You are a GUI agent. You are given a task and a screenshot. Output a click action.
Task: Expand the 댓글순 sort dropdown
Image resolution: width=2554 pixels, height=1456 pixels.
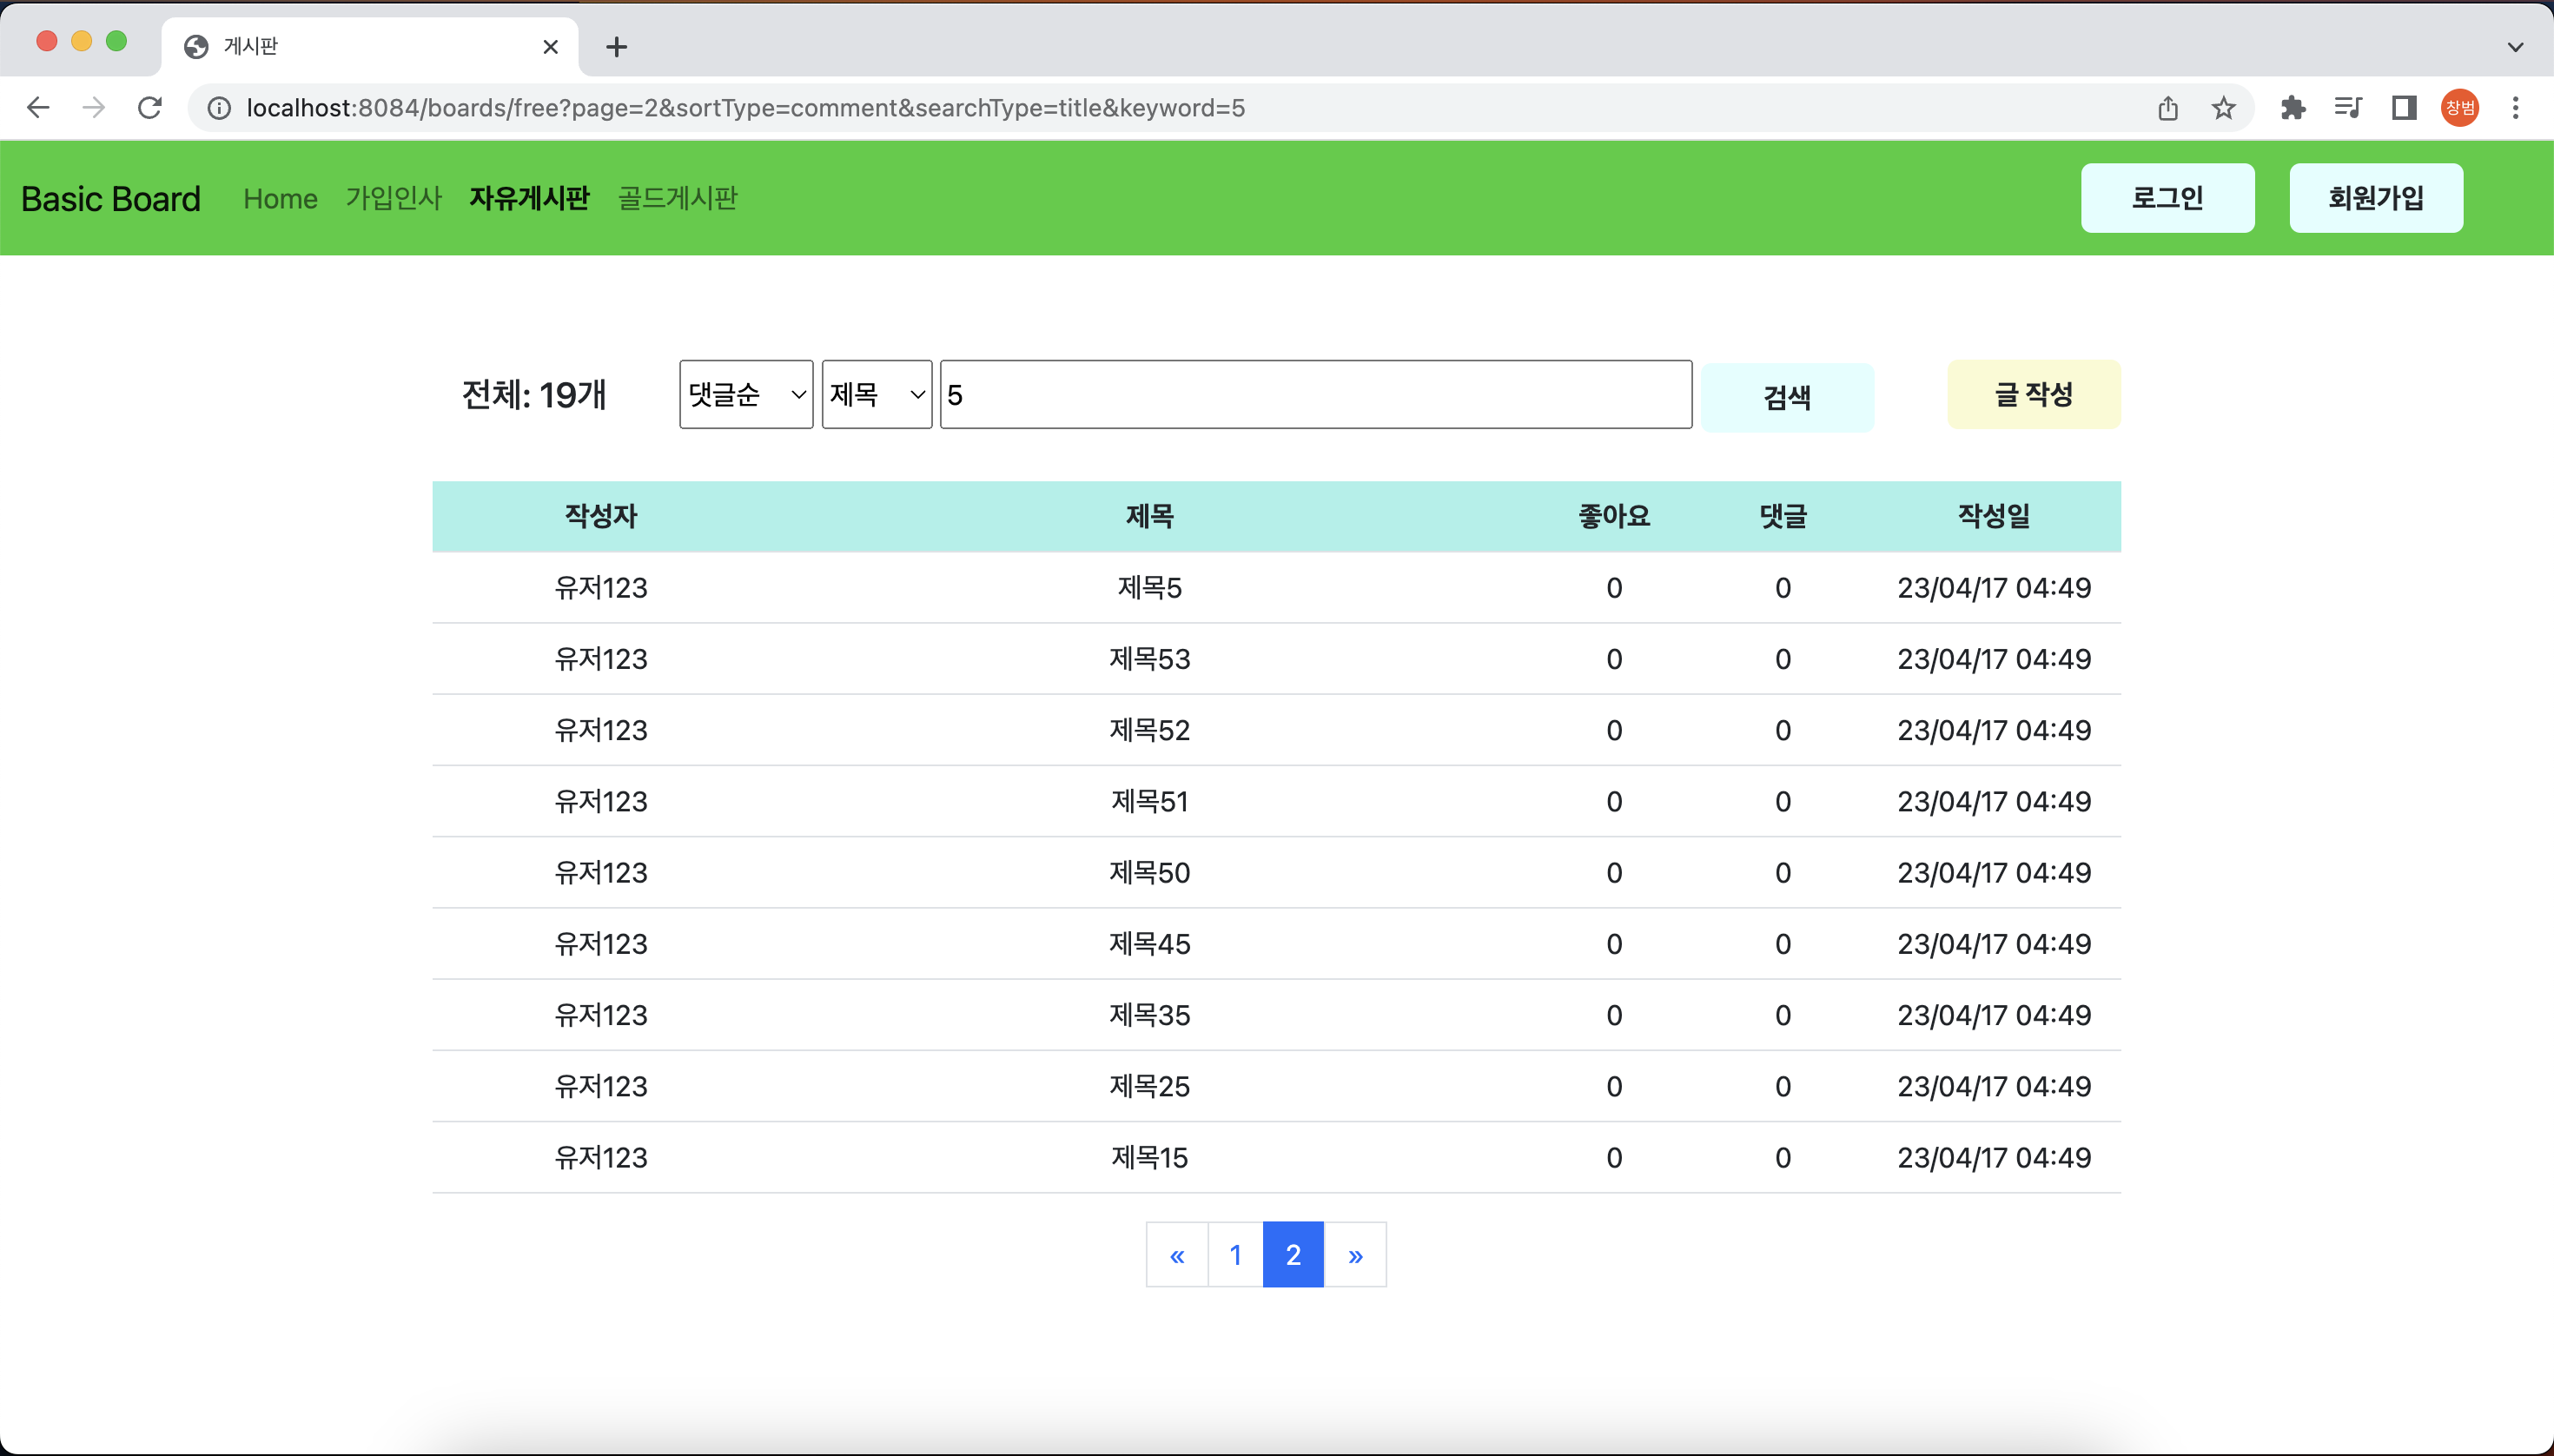tap(746, 395)
